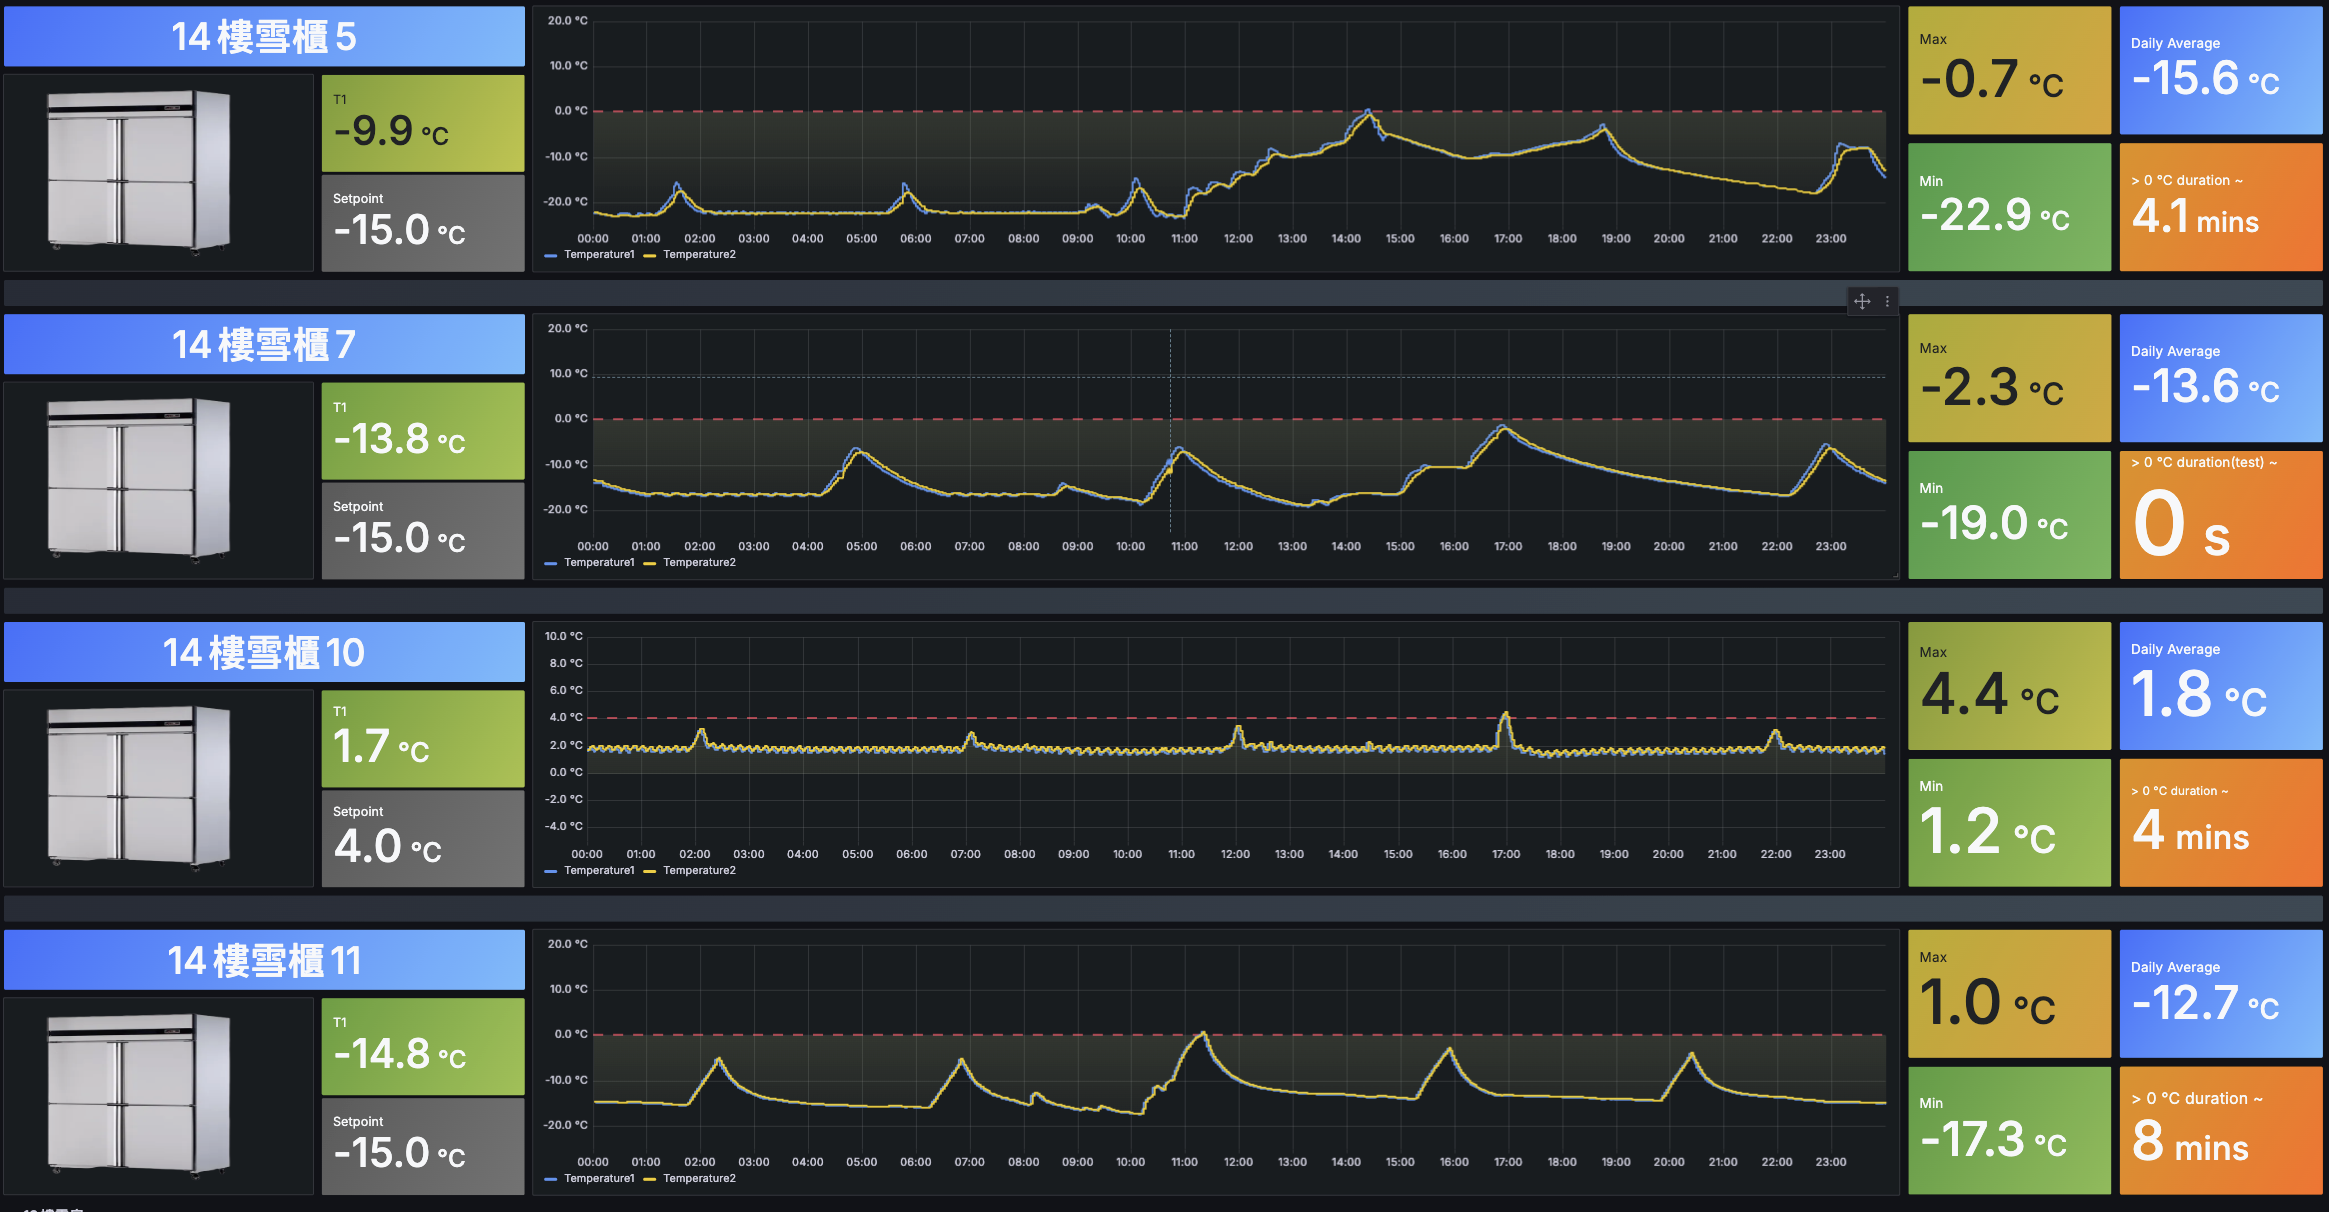This screenshot has width=2329, height=1212.
Task: Click the Min -19.0 °C stat
Action: (2009, 515)
